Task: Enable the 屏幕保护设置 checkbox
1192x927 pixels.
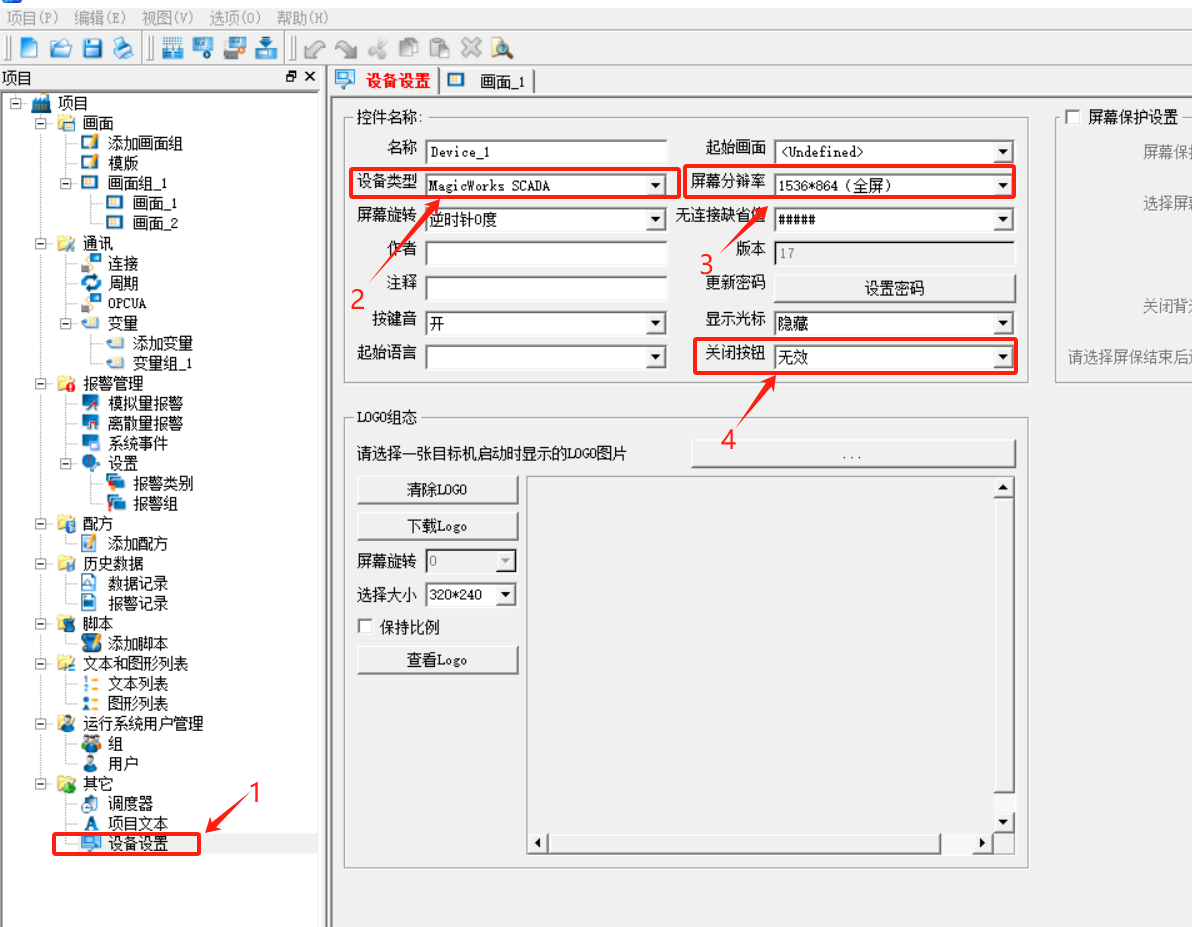Action: click(1072, 117)
